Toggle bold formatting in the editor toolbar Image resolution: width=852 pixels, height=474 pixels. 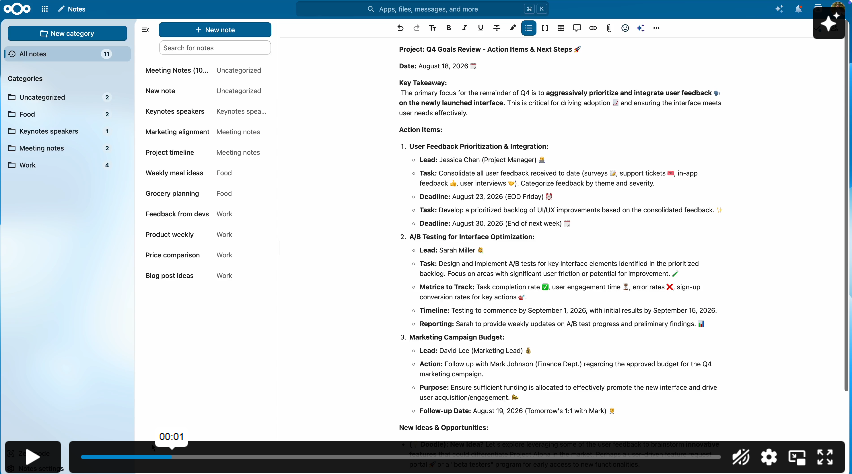click(449, 28)
